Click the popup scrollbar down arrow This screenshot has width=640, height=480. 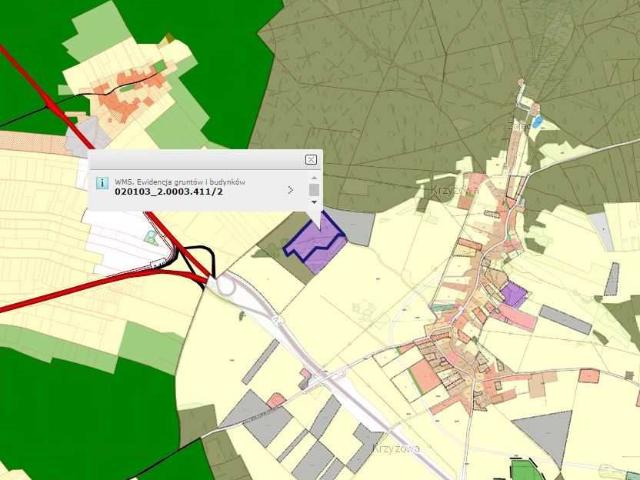pos(314,202)
